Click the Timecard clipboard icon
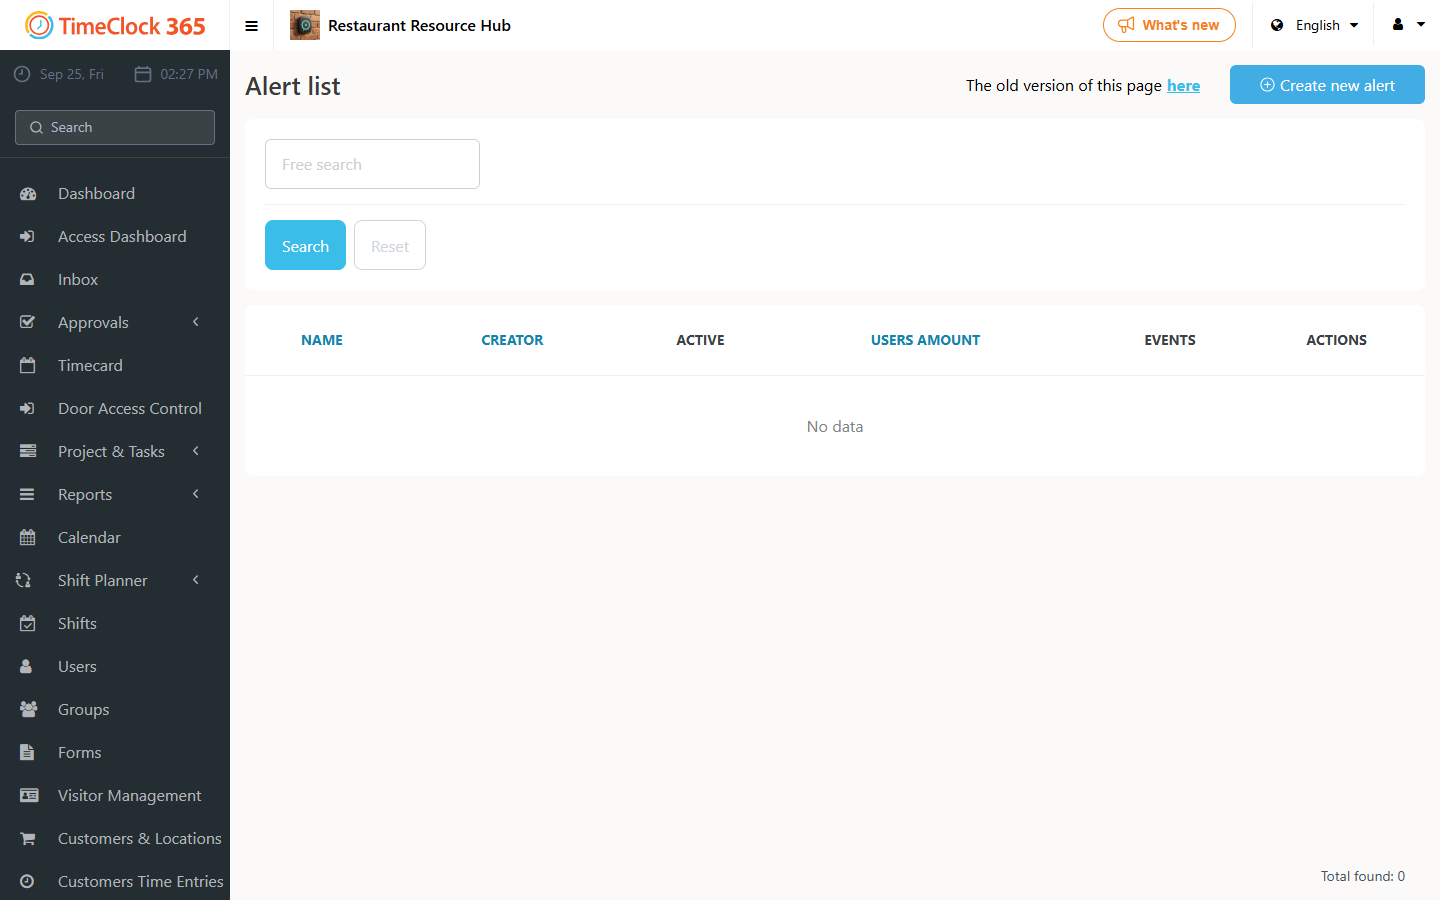 tap(27, 365)
